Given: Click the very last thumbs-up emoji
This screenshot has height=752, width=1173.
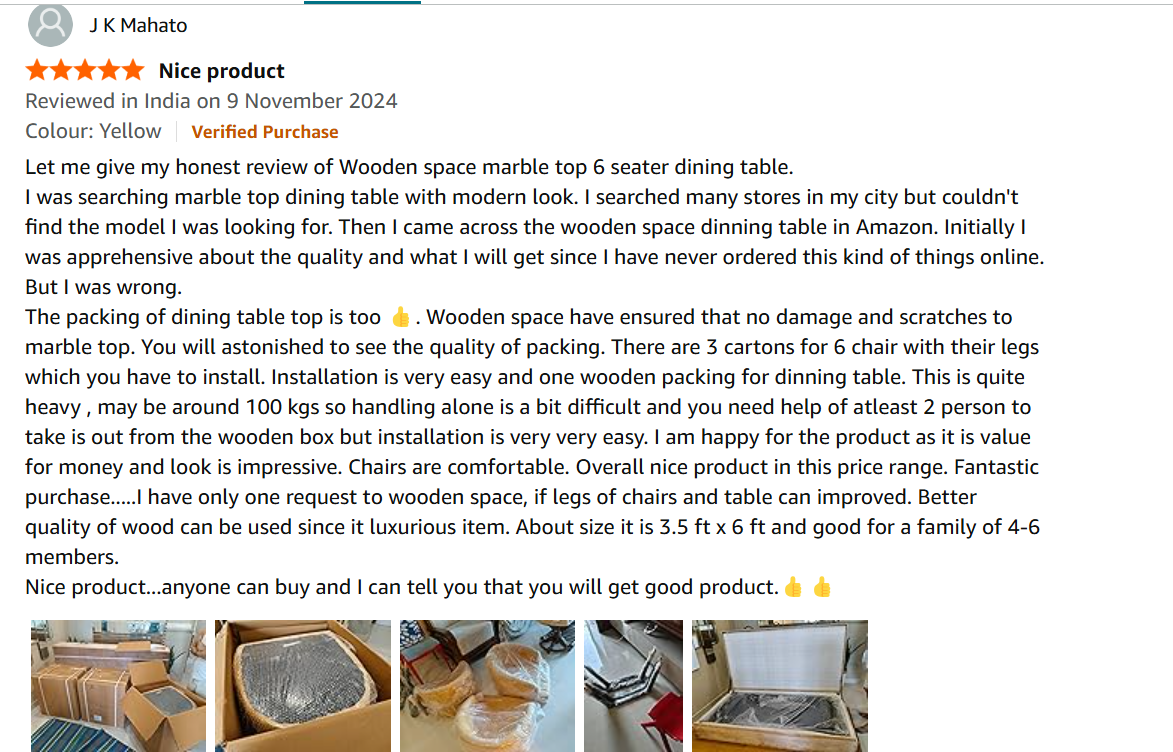Looking at the screenshot, I should tap(822, 588).
